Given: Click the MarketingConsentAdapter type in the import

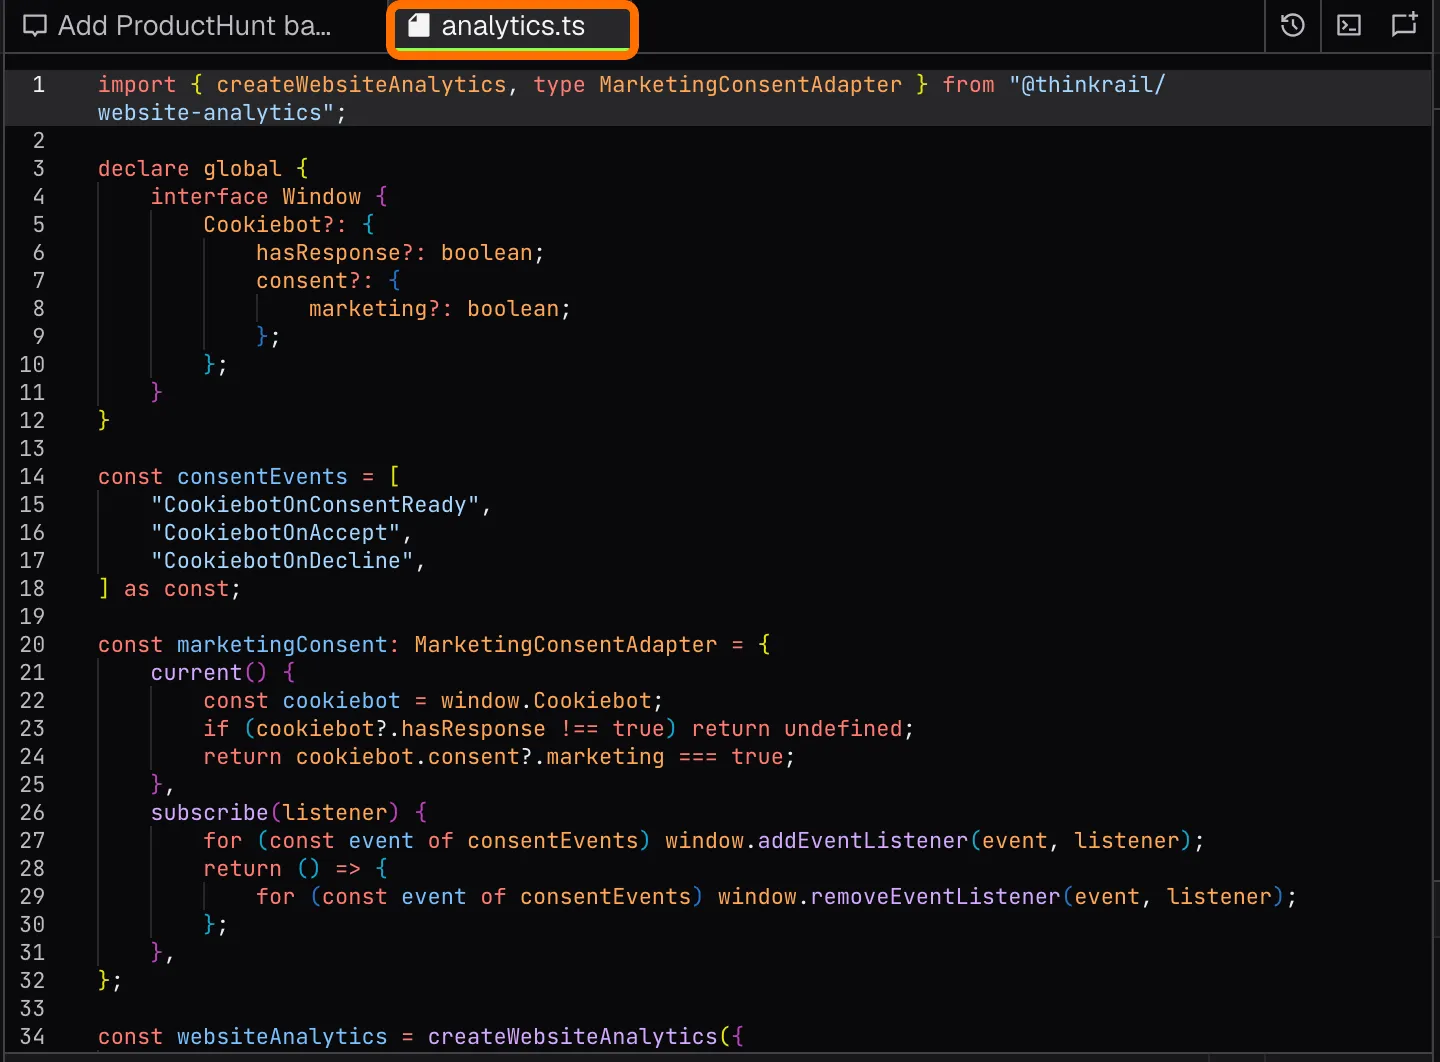Looking at the screenshot, I should 750,85.
